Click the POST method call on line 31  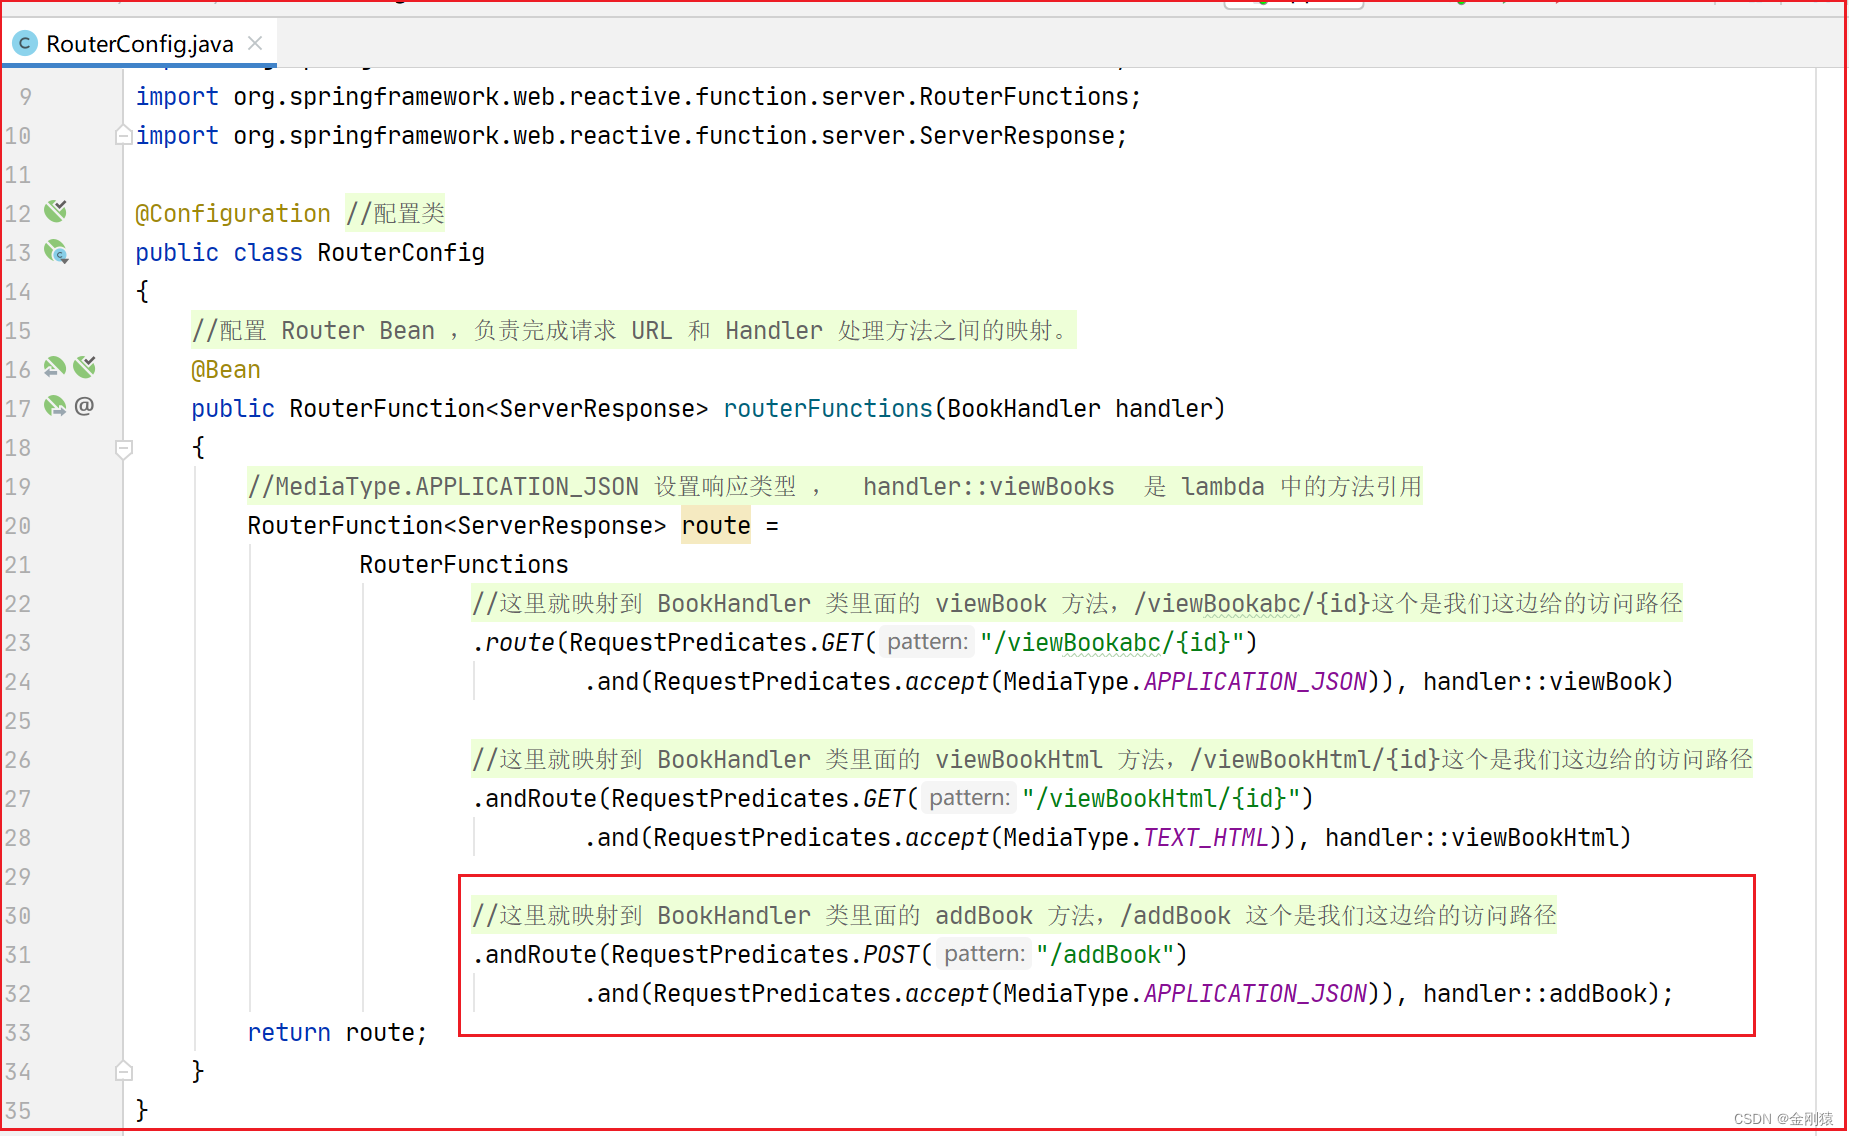[891, 955]
